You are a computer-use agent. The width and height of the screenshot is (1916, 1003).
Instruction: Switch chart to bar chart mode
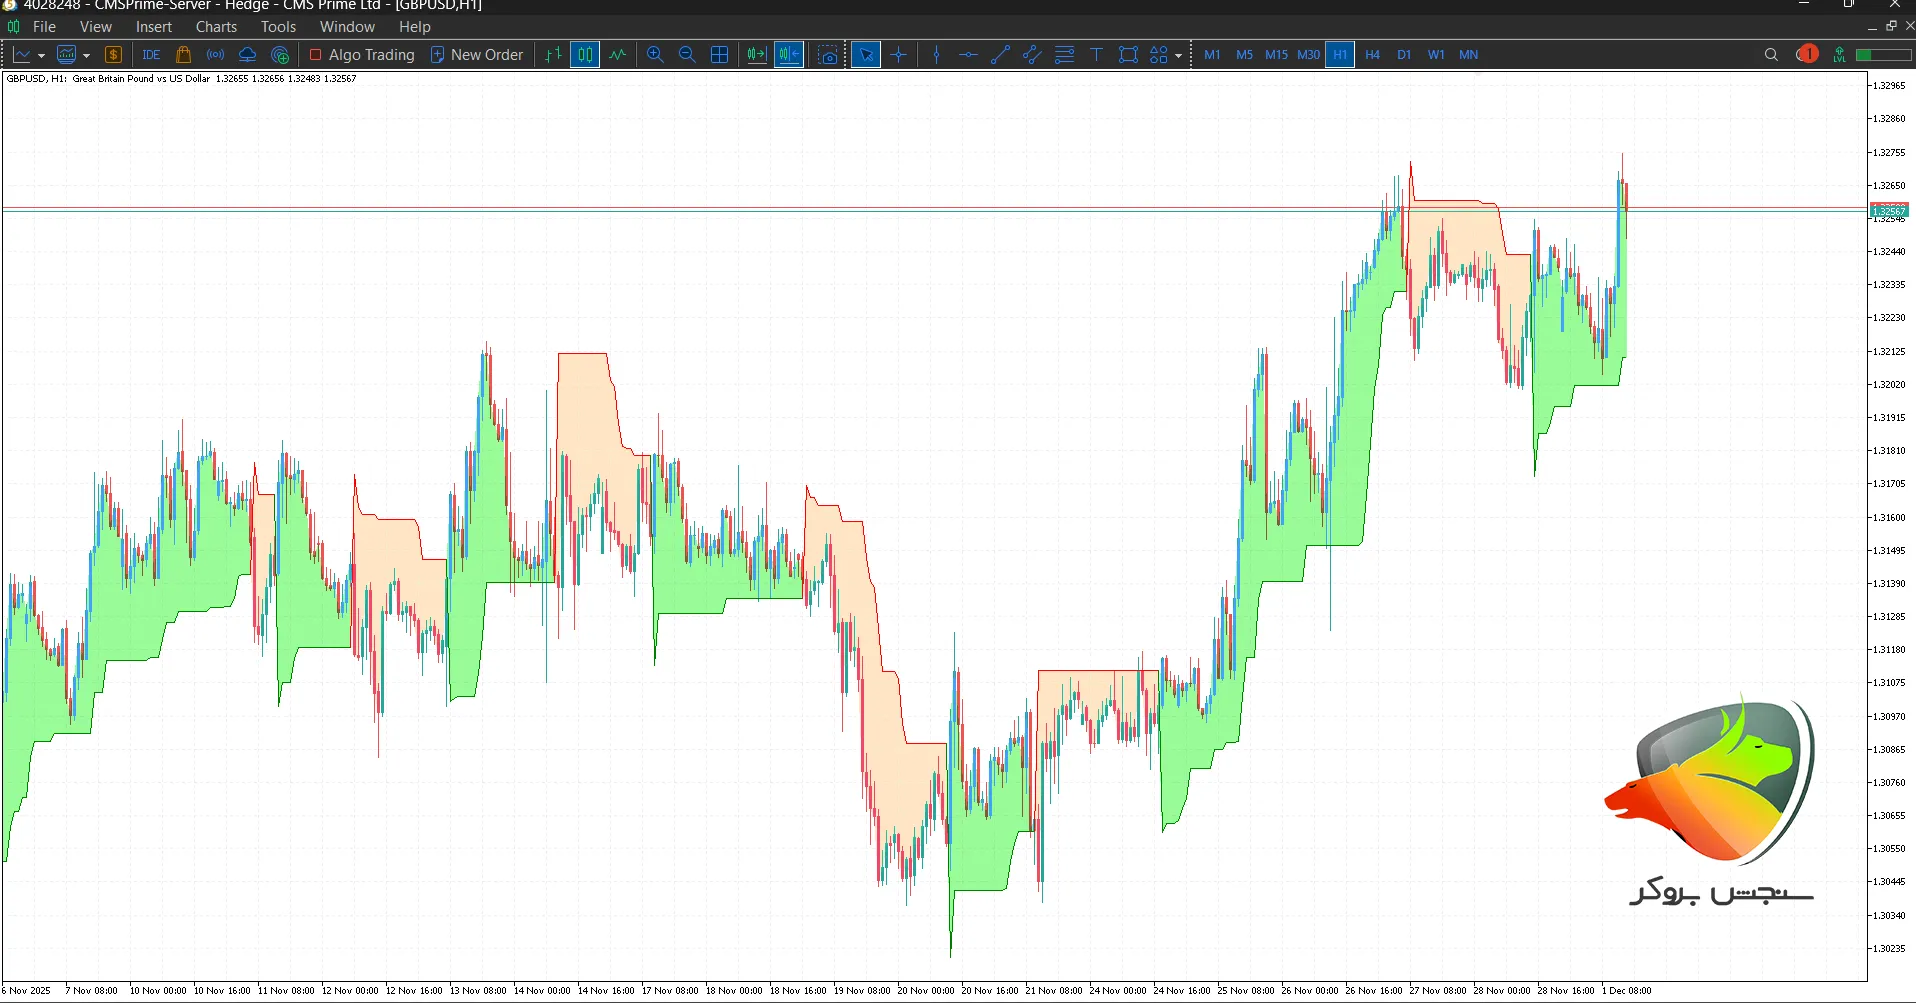click(x=553, y=55)
